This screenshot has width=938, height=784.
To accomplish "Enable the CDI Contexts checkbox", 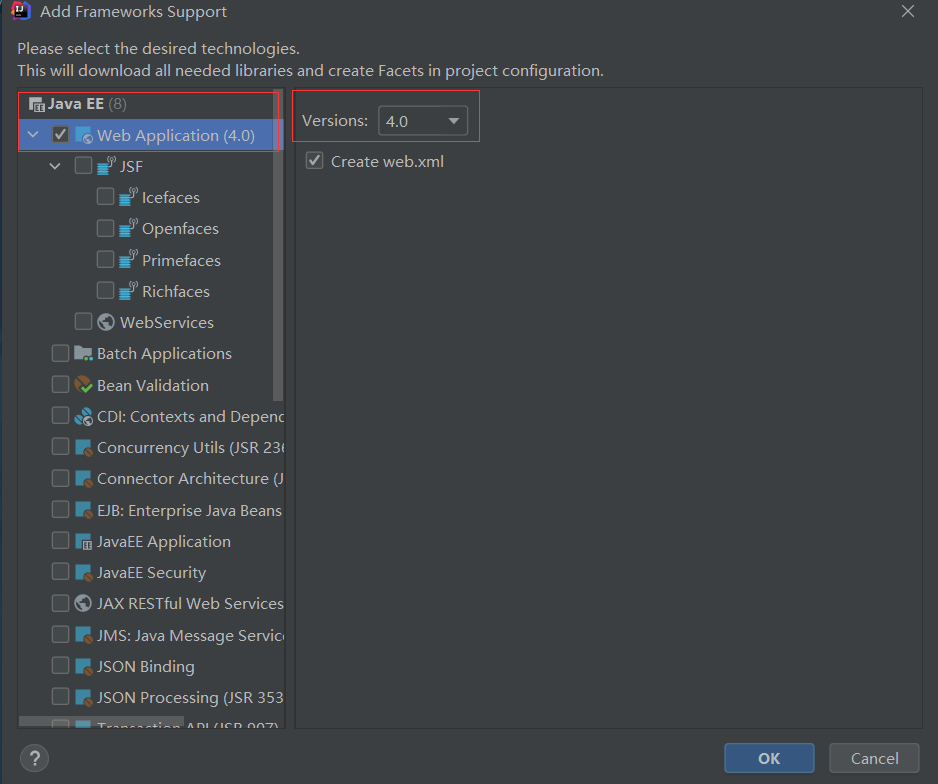I will (x=60, y=415).
